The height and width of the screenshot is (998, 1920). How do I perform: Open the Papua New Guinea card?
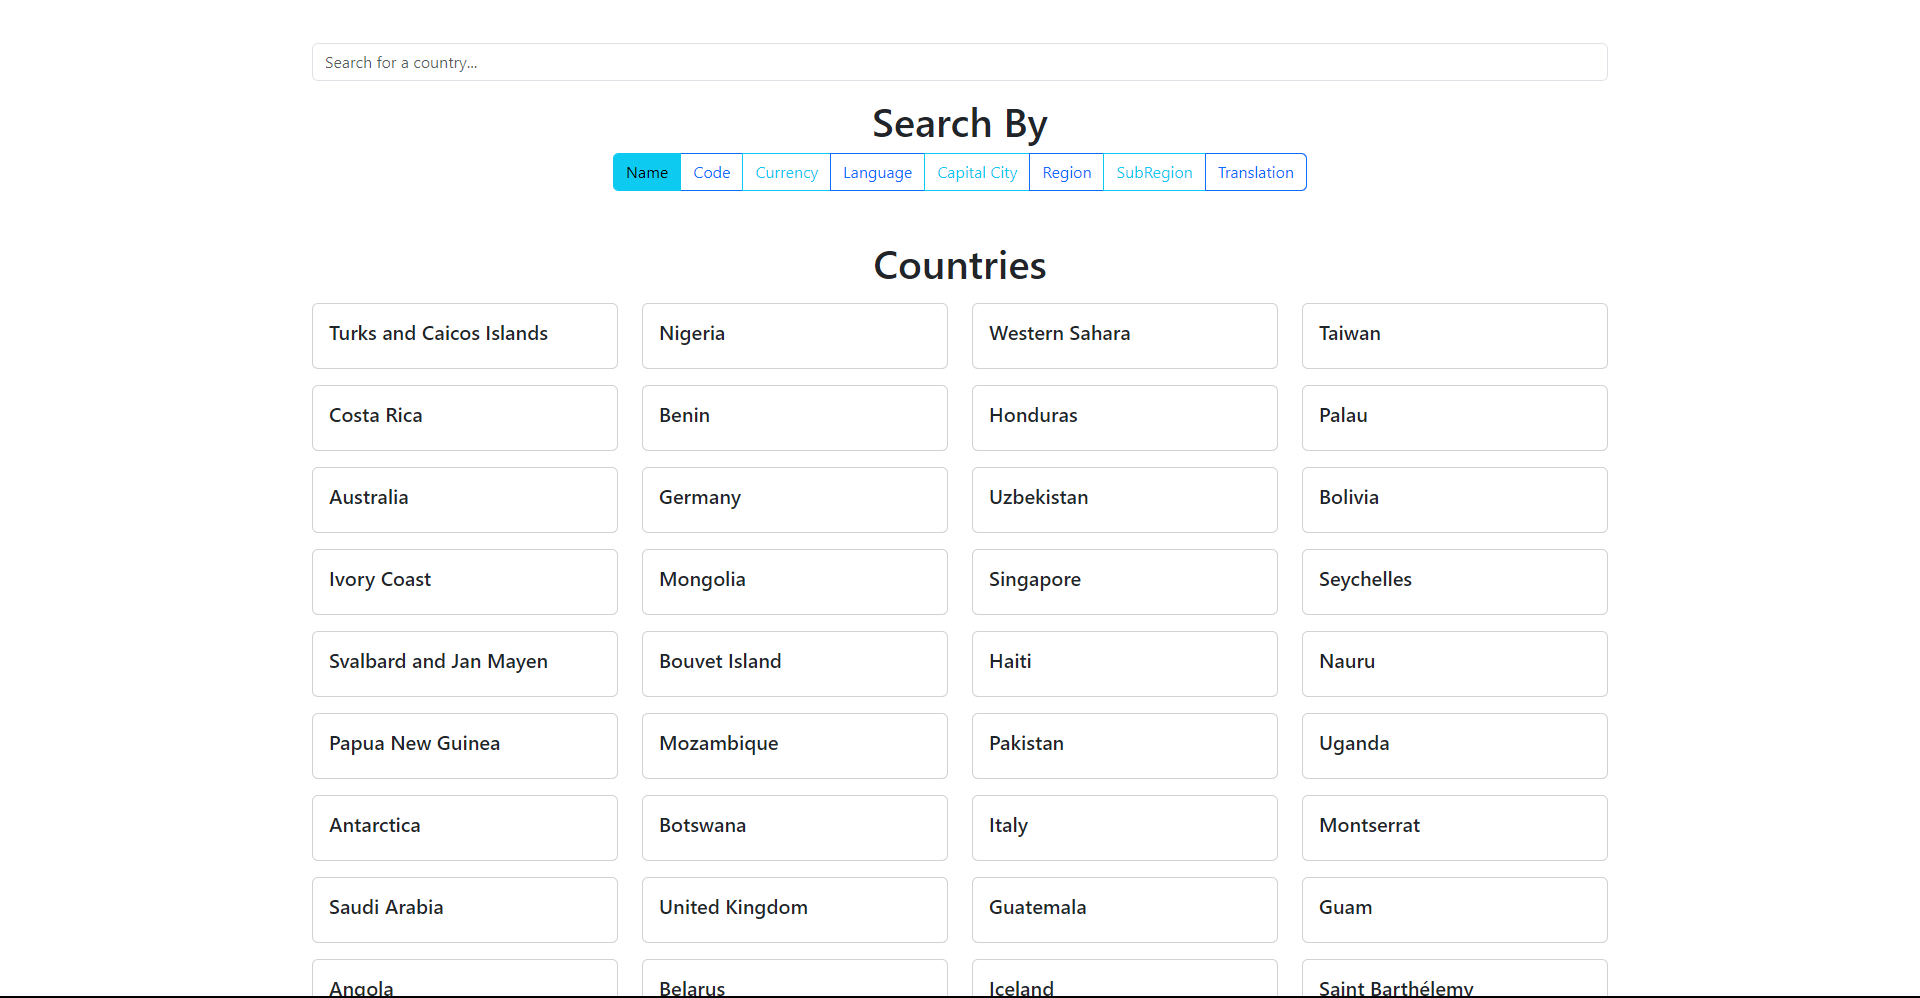pyautogui.click(x=464, y=745)
